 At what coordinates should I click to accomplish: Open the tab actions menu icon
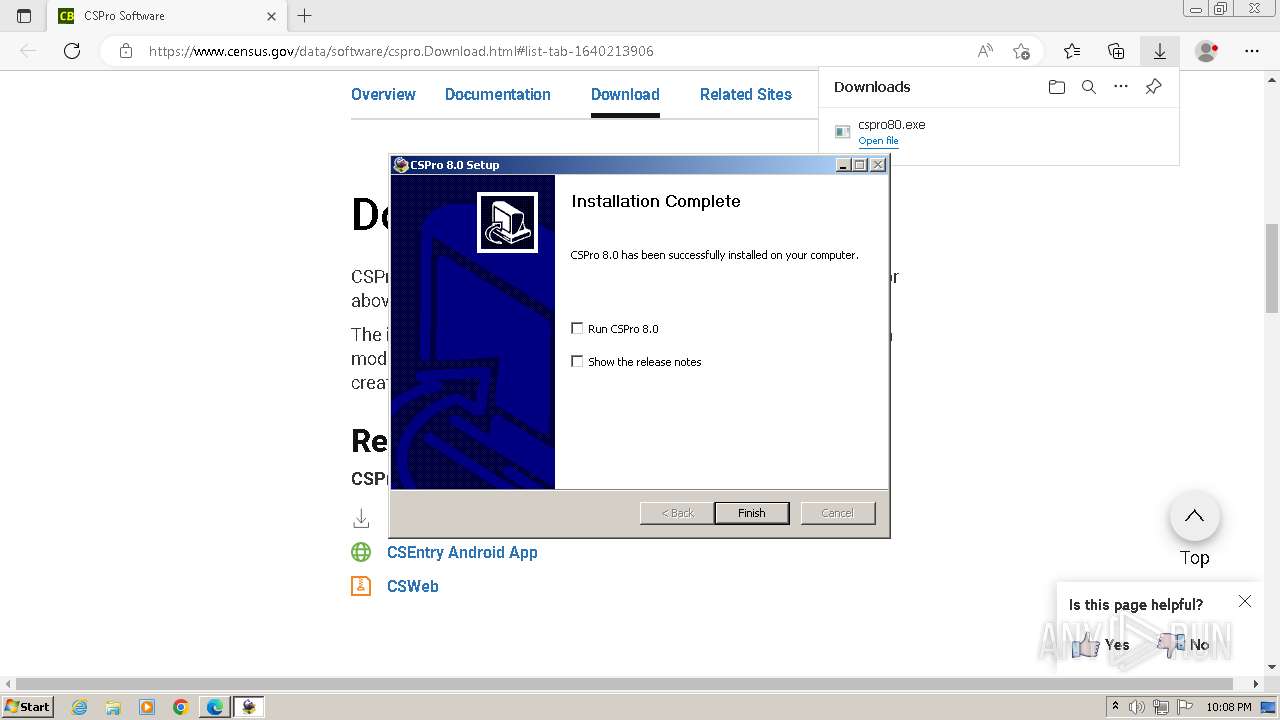point(24,16)
